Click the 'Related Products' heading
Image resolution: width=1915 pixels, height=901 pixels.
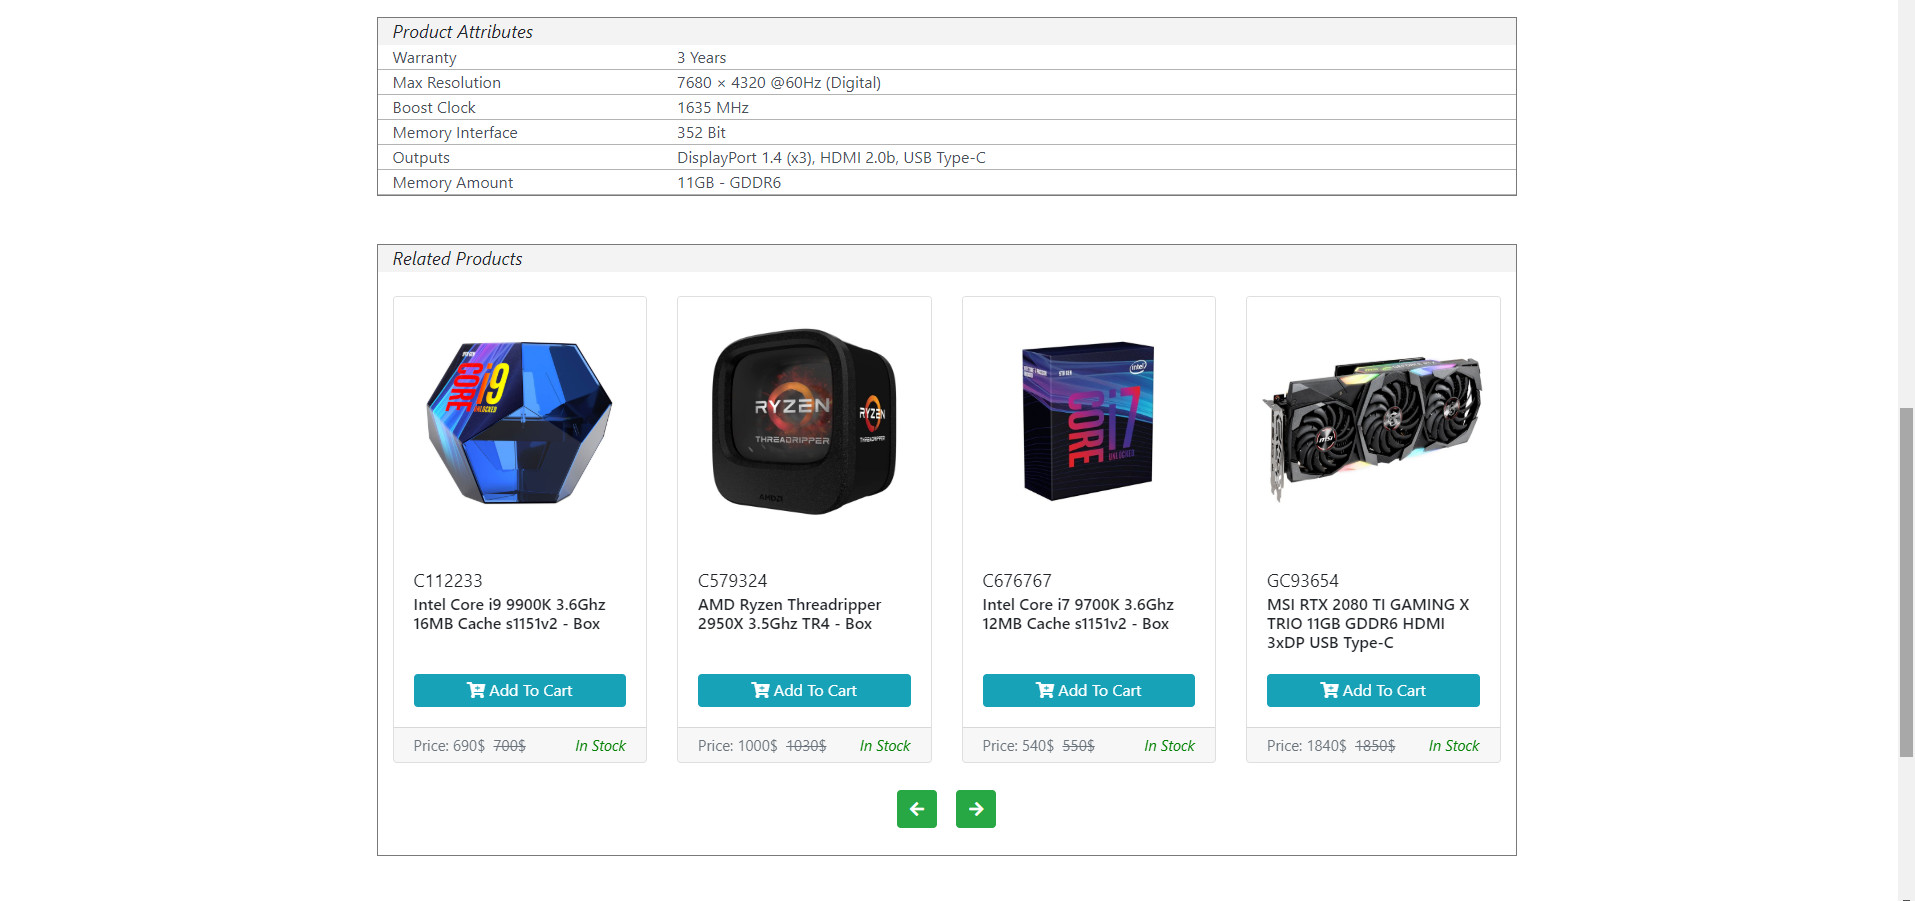pyautogui.click(x=457, y=259)
